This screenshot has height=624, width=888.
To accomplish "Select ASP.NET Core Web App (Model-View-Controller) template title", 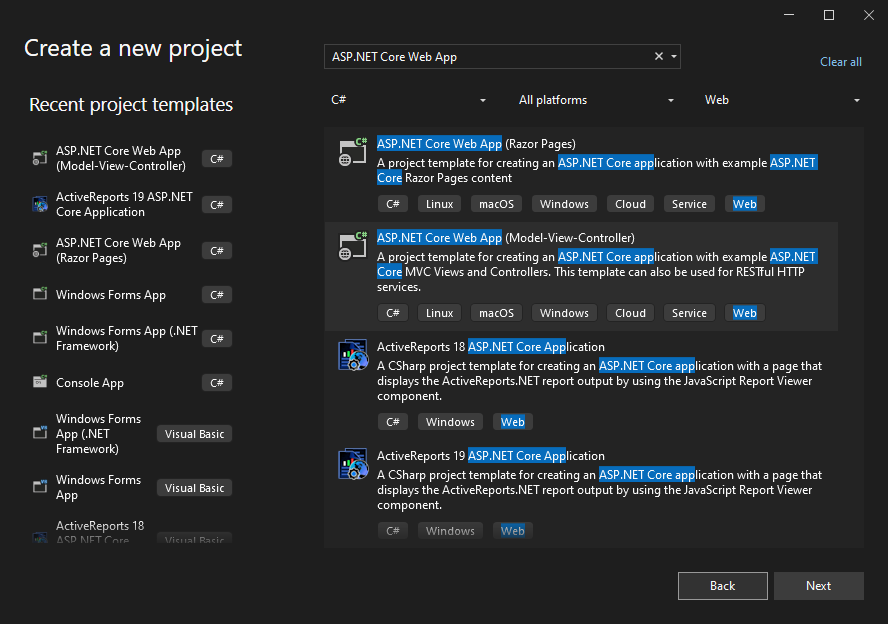I will pyautogui.click(x=506, y=238).
